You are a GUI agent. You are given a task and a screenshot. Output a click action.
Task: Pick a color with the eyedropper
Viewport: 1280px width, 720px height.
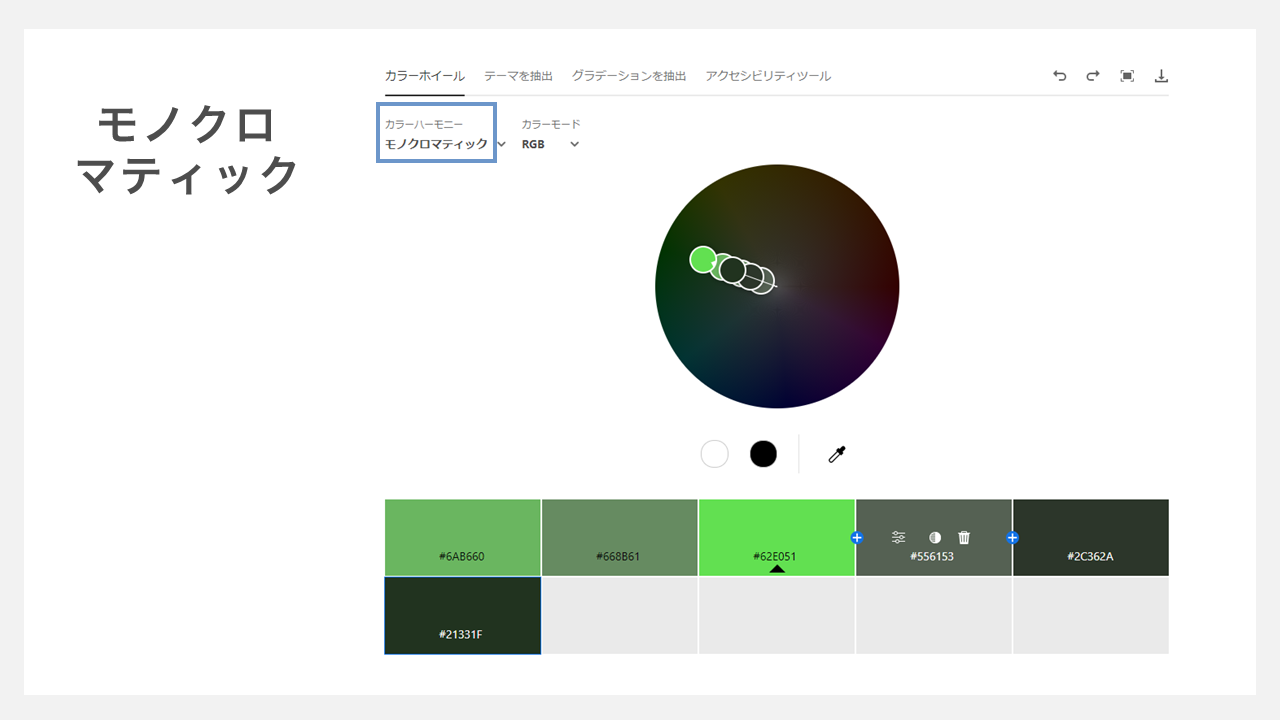point(837,454)
